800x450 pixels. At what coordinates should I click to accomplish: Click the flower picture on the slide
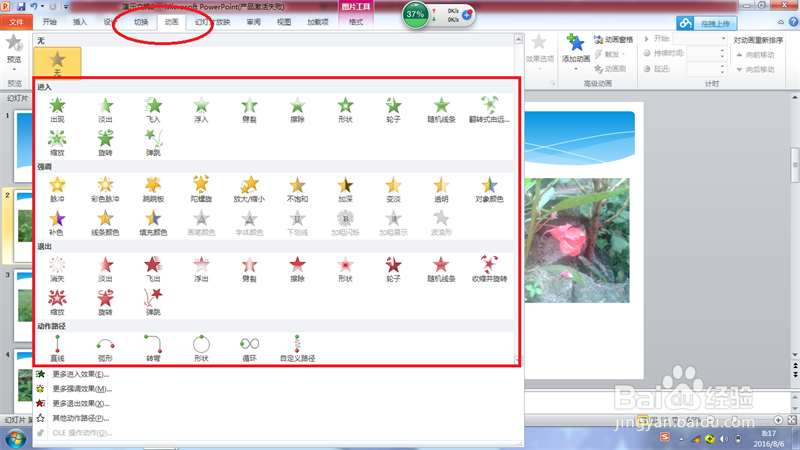pos(577,240)
